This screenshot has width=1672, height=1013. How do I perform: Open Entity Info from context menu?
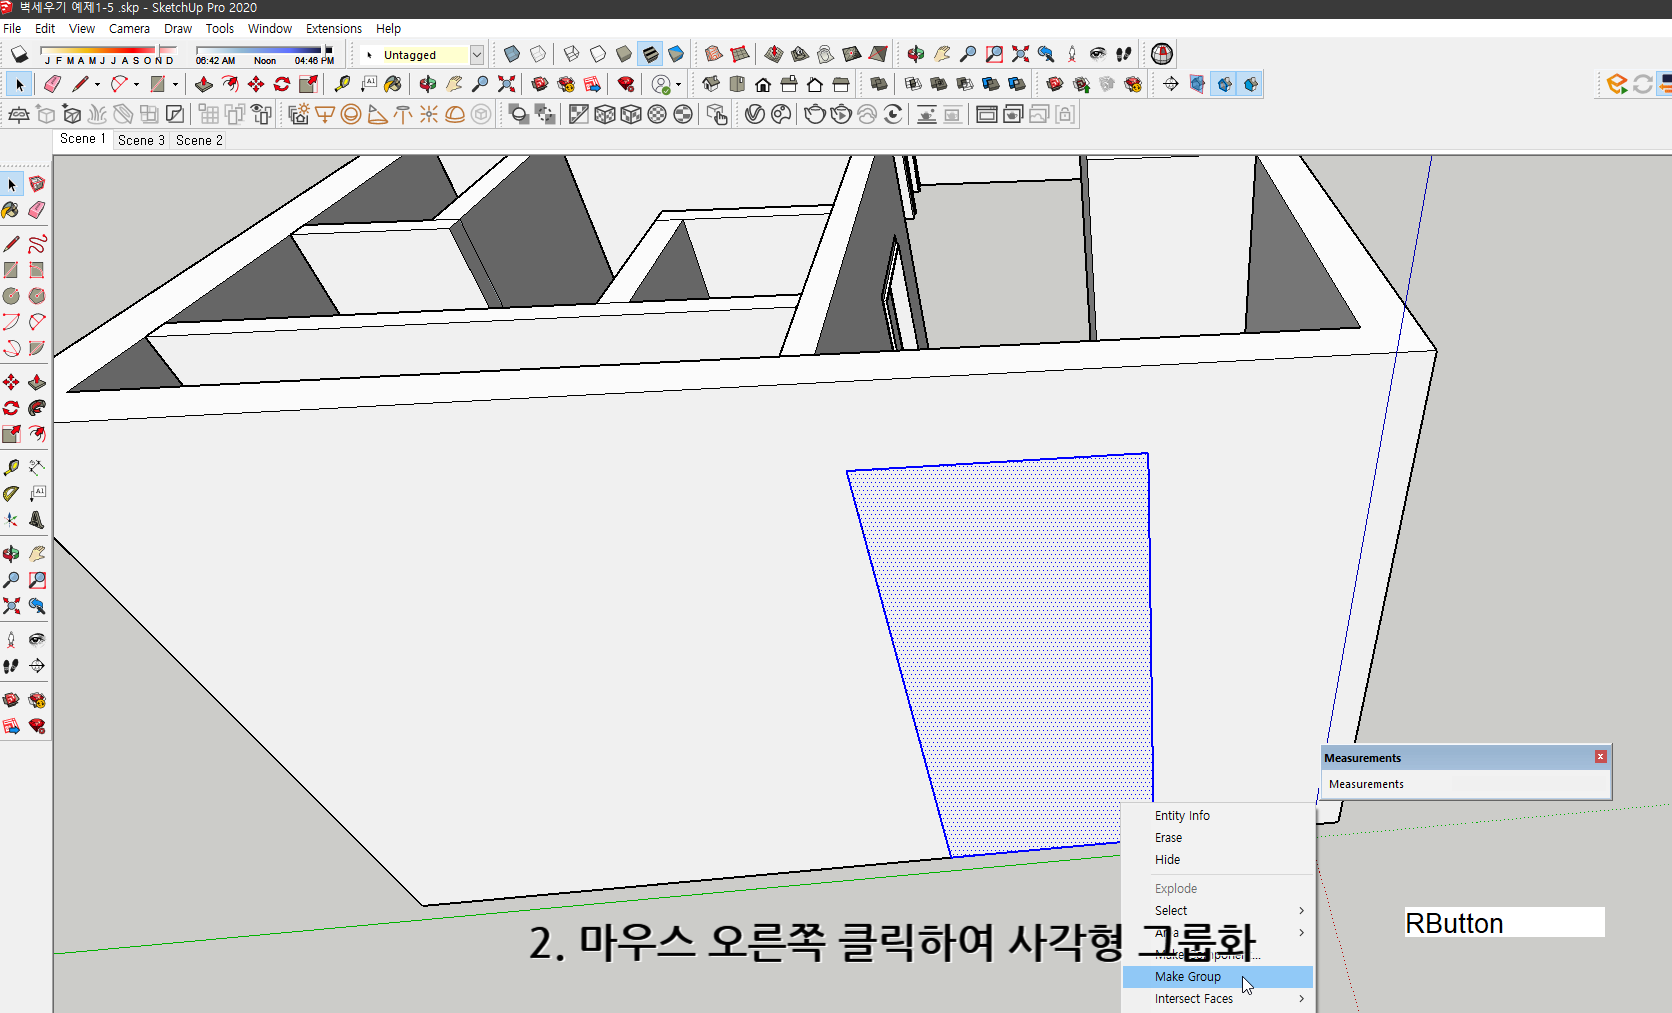[x=1182, y=815]
